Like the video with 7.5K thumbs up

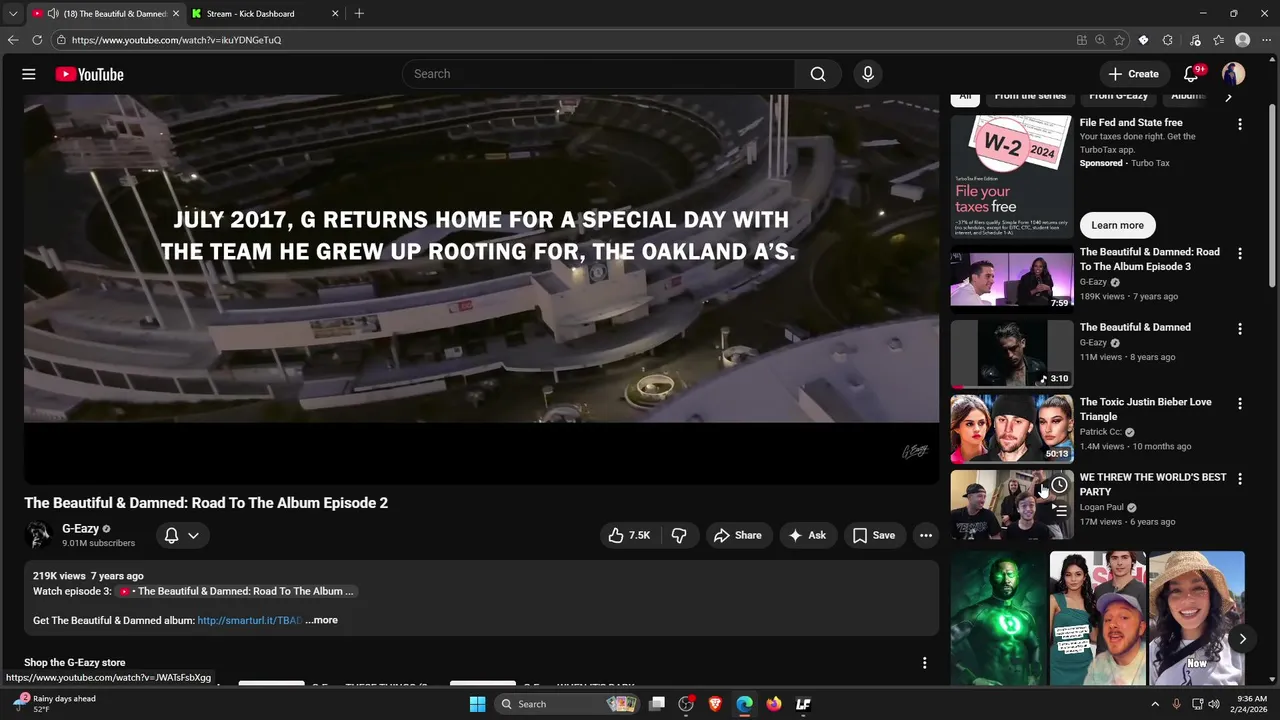(629, 535)
